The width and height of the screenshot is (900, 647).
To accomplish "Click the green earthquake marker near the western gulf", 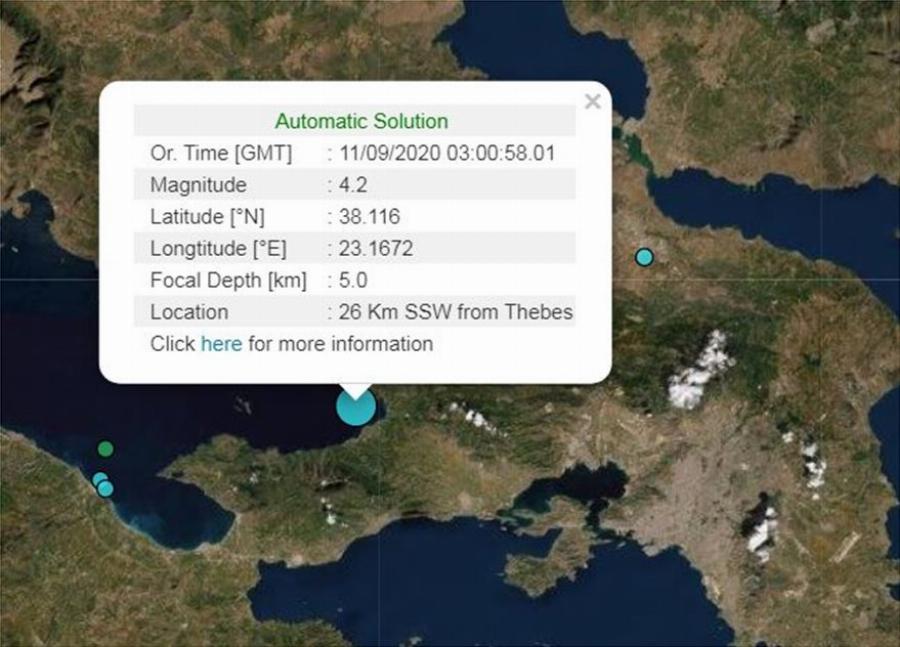I will (106, 449).
